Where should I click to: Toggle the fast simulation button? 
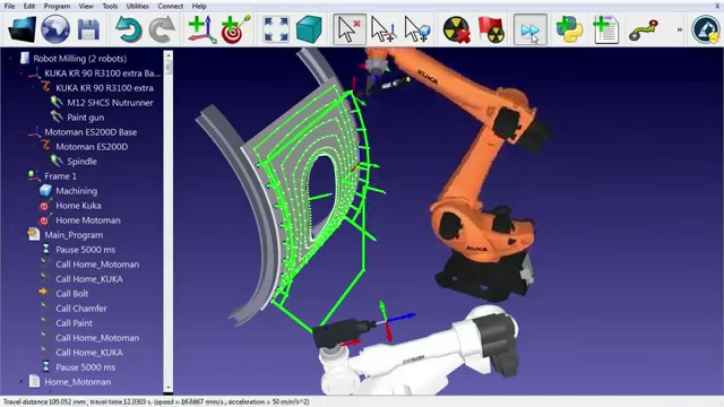tap(529, 29)
